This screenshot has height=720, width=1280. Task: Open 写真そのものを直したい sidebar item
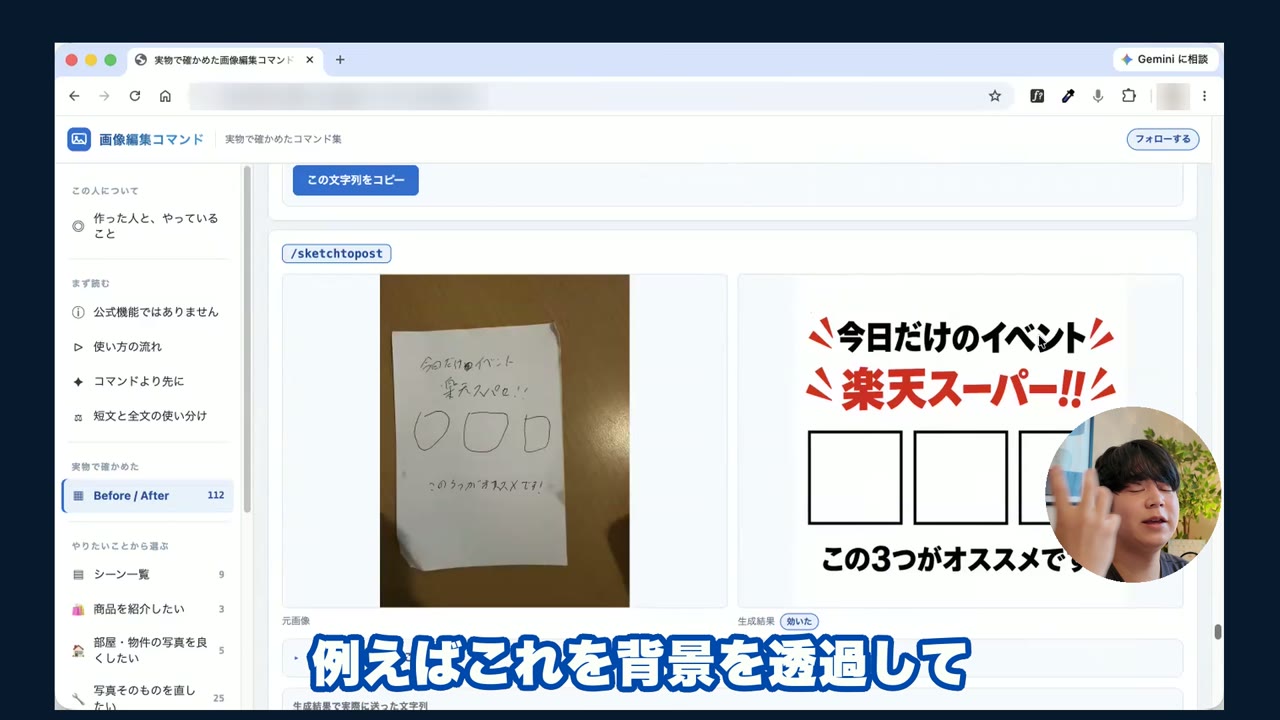click(x=148, y=696)
